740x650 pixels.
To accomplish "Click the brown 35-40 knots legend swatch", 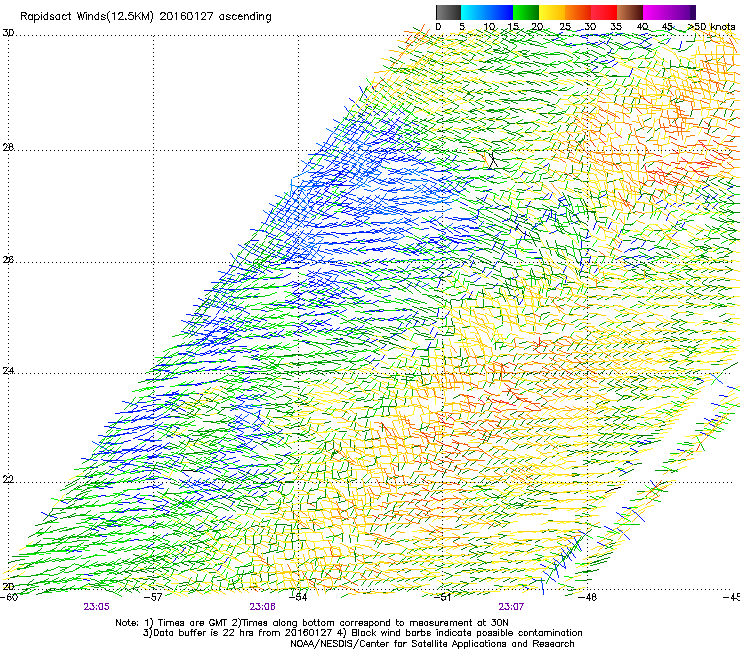I will pyautogui.click(x=630, y=12).
